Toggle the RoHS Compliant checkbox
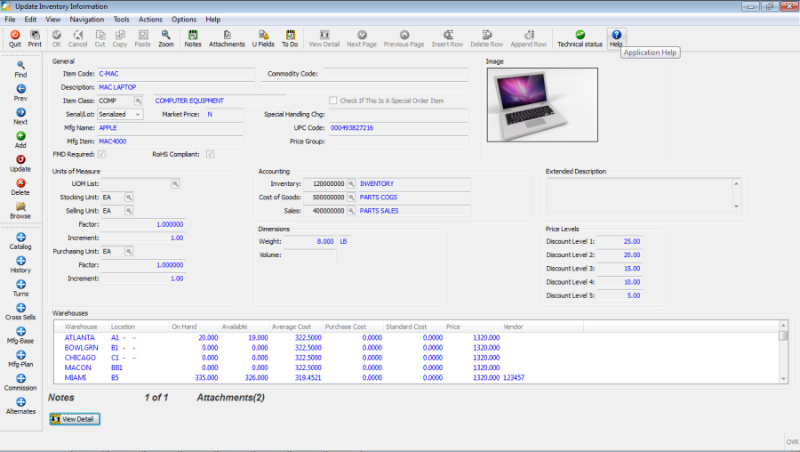 (210, 154)
